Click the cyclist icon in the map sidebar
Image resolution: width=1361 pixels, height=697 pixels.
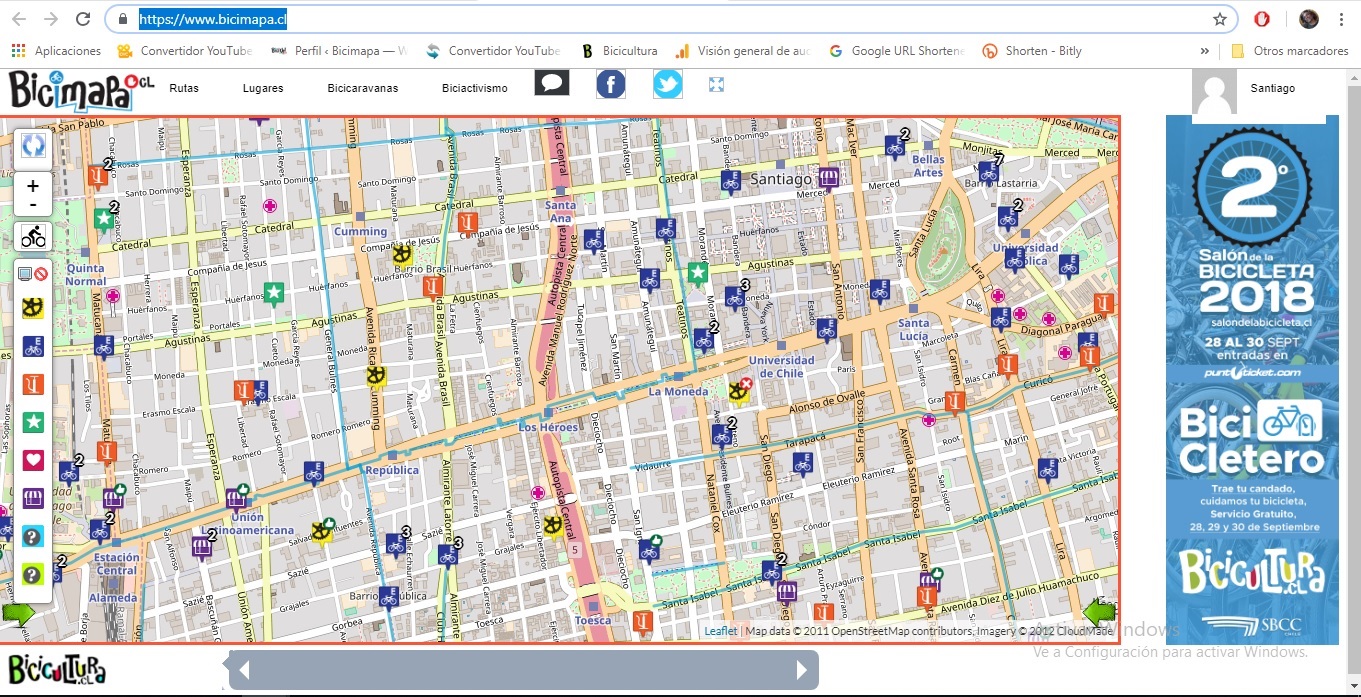point(33,237)
